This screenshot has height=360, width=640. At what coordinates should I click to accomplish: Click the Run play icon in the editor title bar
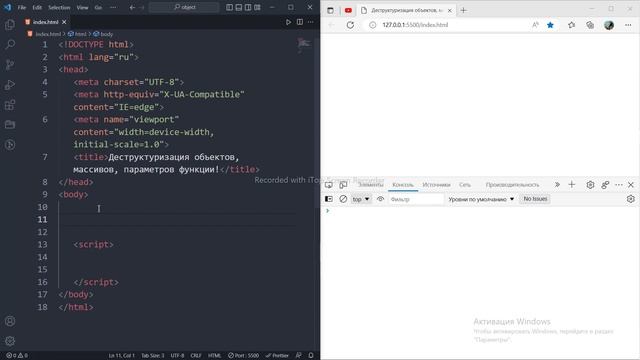tap(288, 22)
